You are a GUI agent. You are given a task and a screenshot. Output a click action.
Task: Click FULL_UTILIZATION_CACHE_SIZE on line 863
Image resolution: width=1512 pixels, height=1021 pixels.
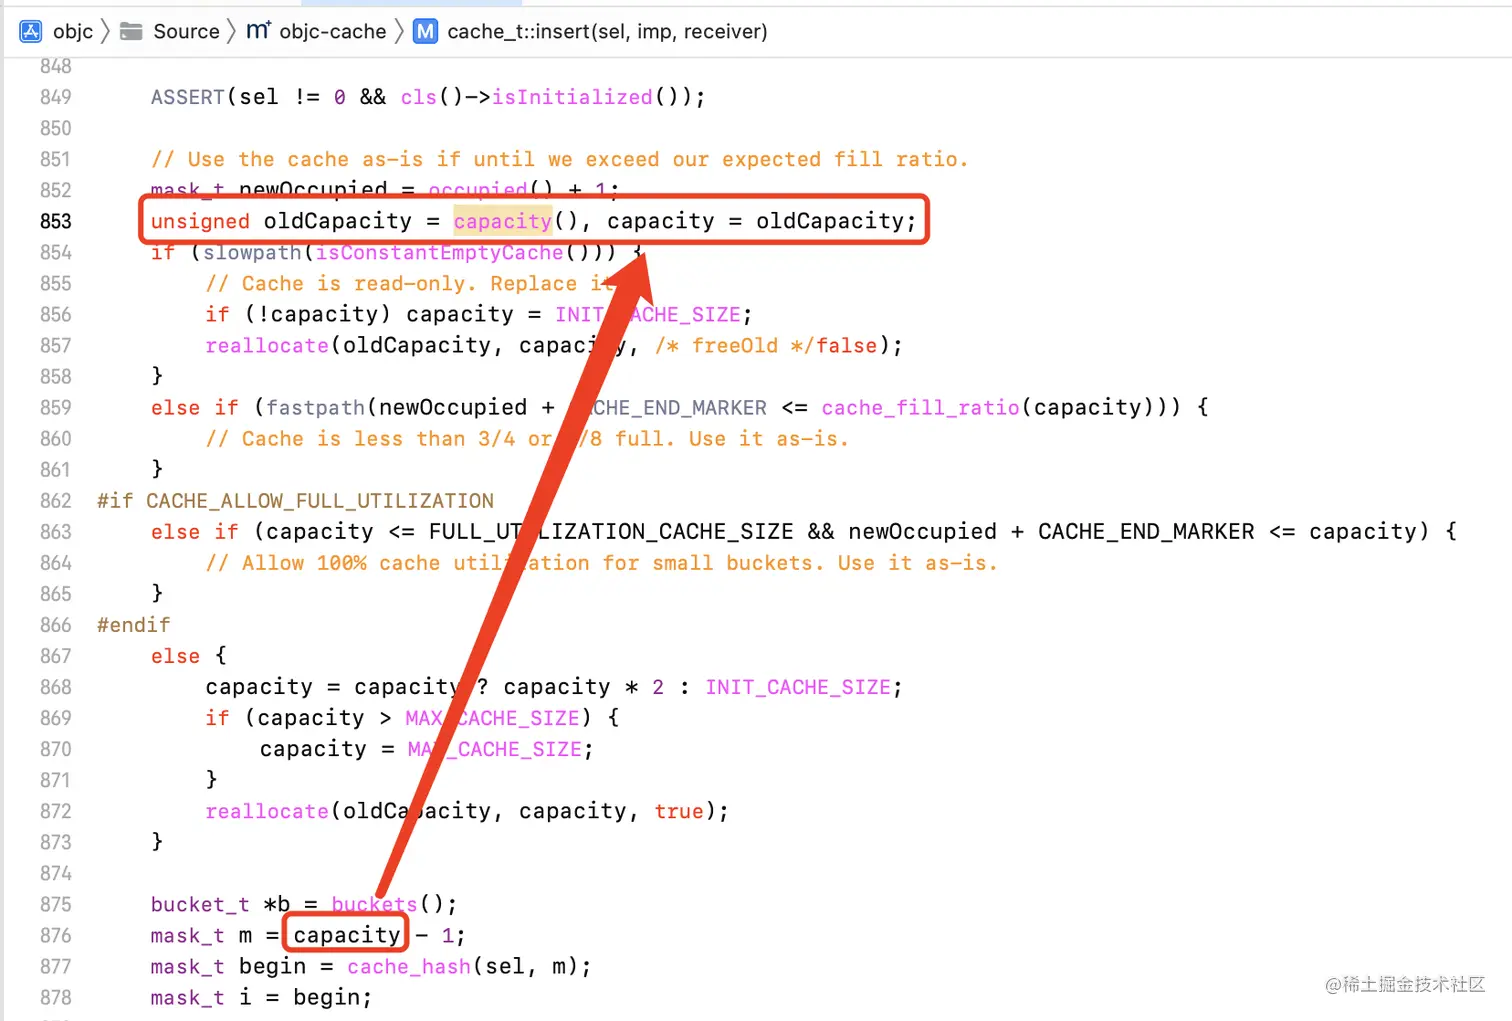tap(611, 531)
